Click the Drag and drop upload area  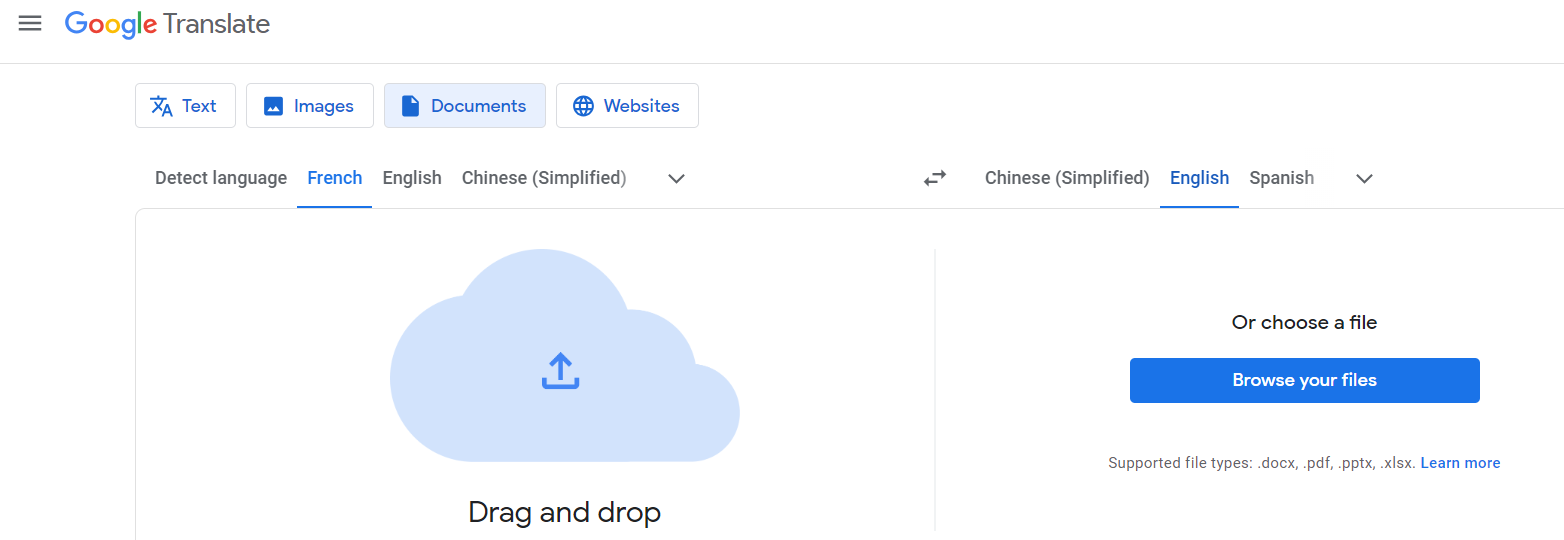coord(564,512)
